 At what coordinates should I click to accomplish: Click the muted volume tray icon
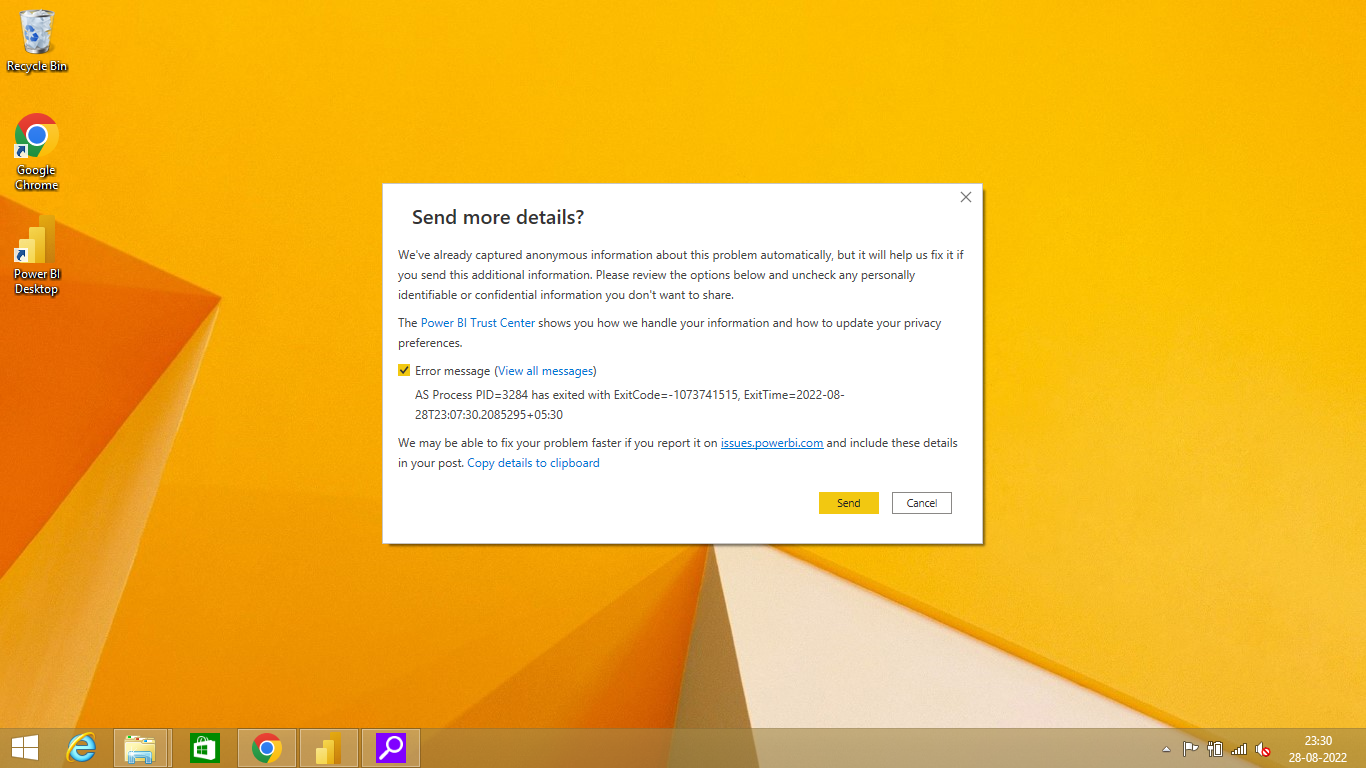point(1263,749)
